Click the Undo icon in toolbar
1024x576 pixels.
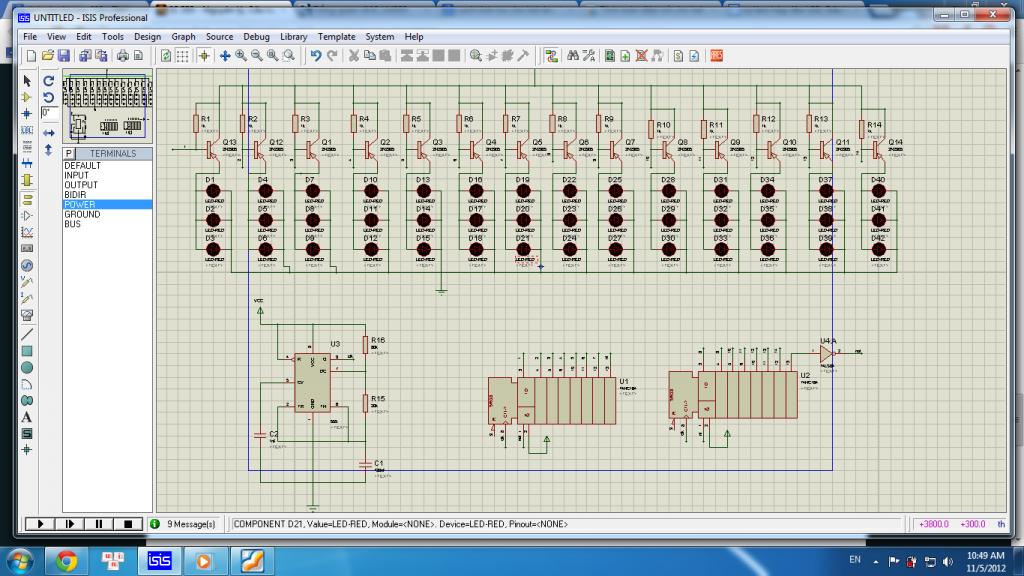pyautogui.click(x=316, y=56)
